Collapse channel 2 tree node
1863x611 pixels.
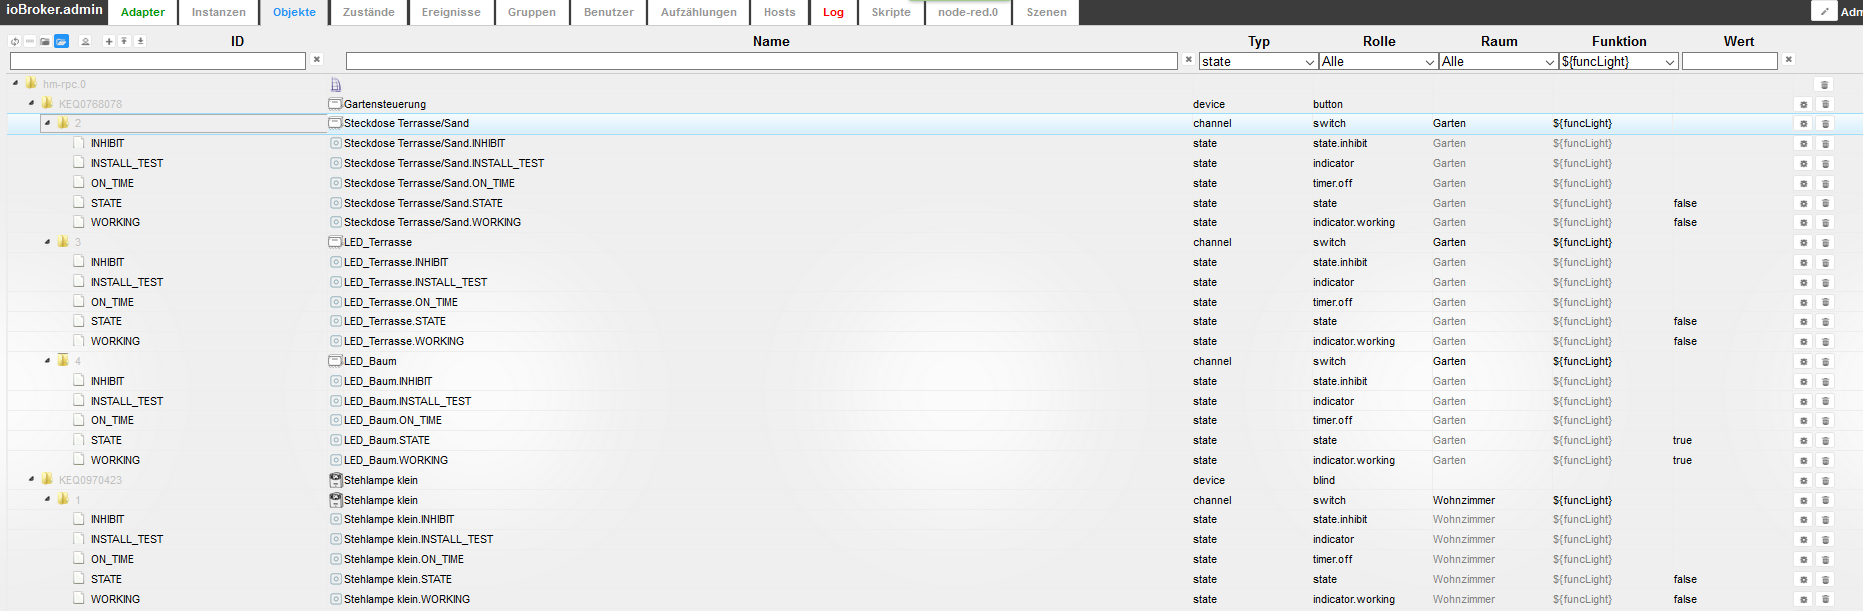[47, 123]
